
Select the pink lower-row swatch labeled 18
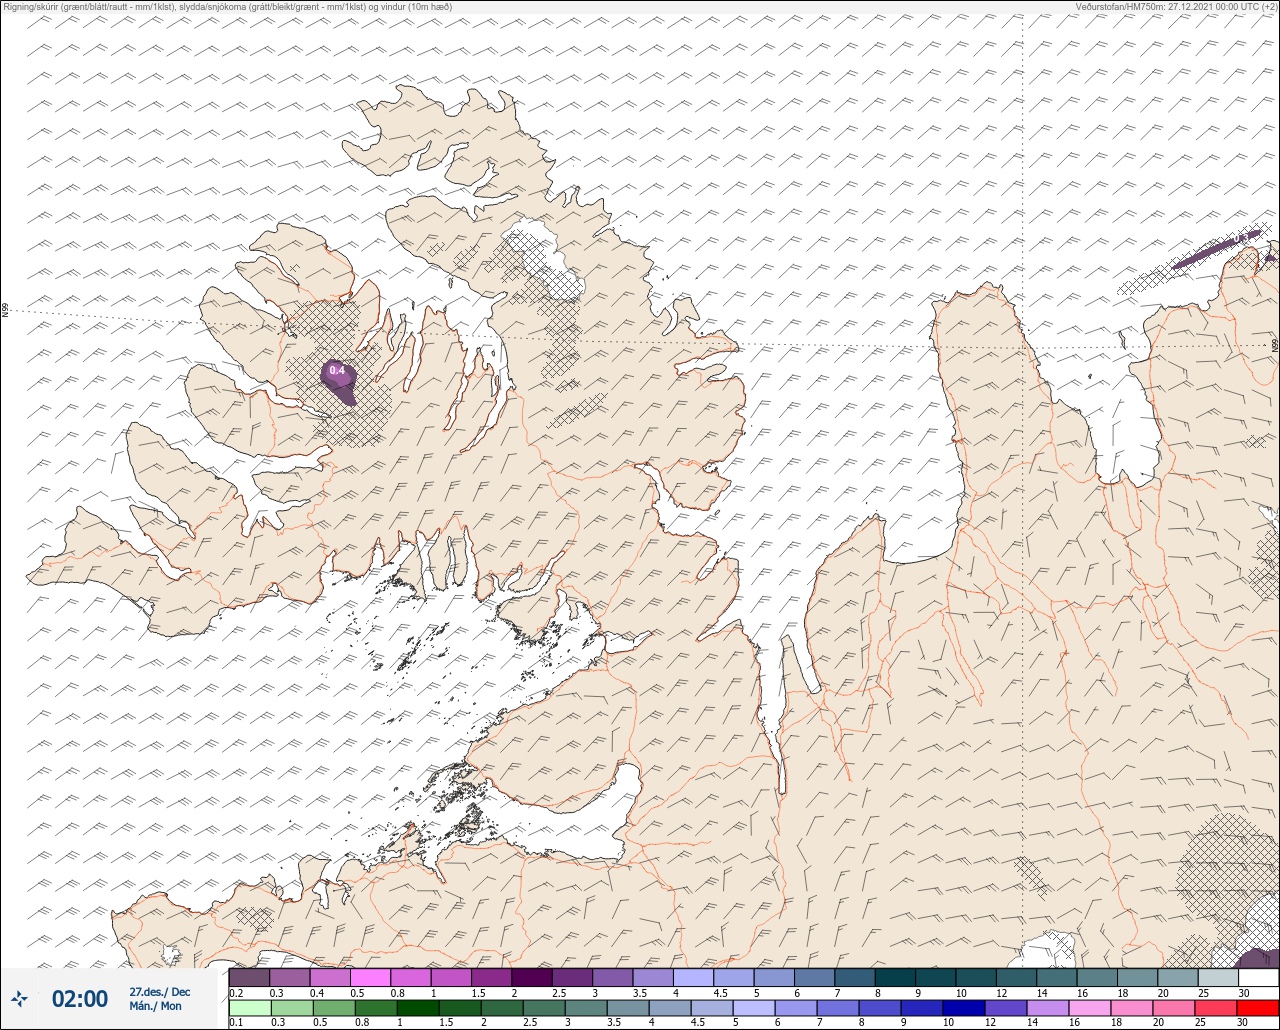(x=1132, y=1008)
